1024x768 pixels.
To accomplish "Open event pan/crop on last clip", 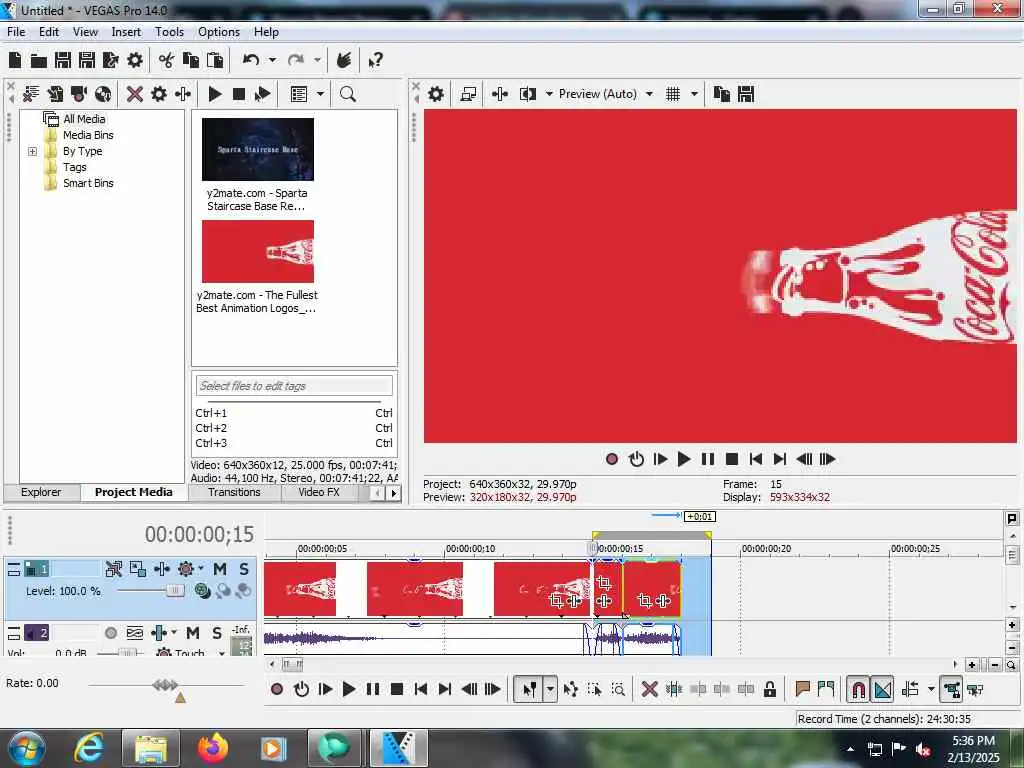I will click(644, 601).
